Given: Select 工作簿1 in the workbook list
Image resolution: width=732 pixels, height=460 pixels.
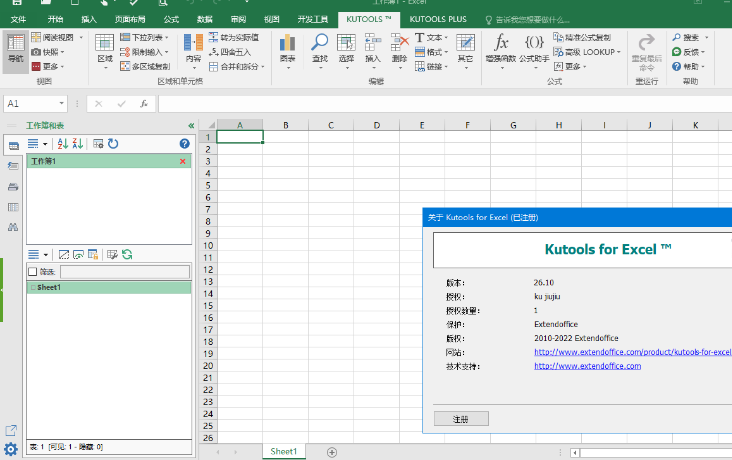Looking at the screenshot, I should (x=109, y=161).
